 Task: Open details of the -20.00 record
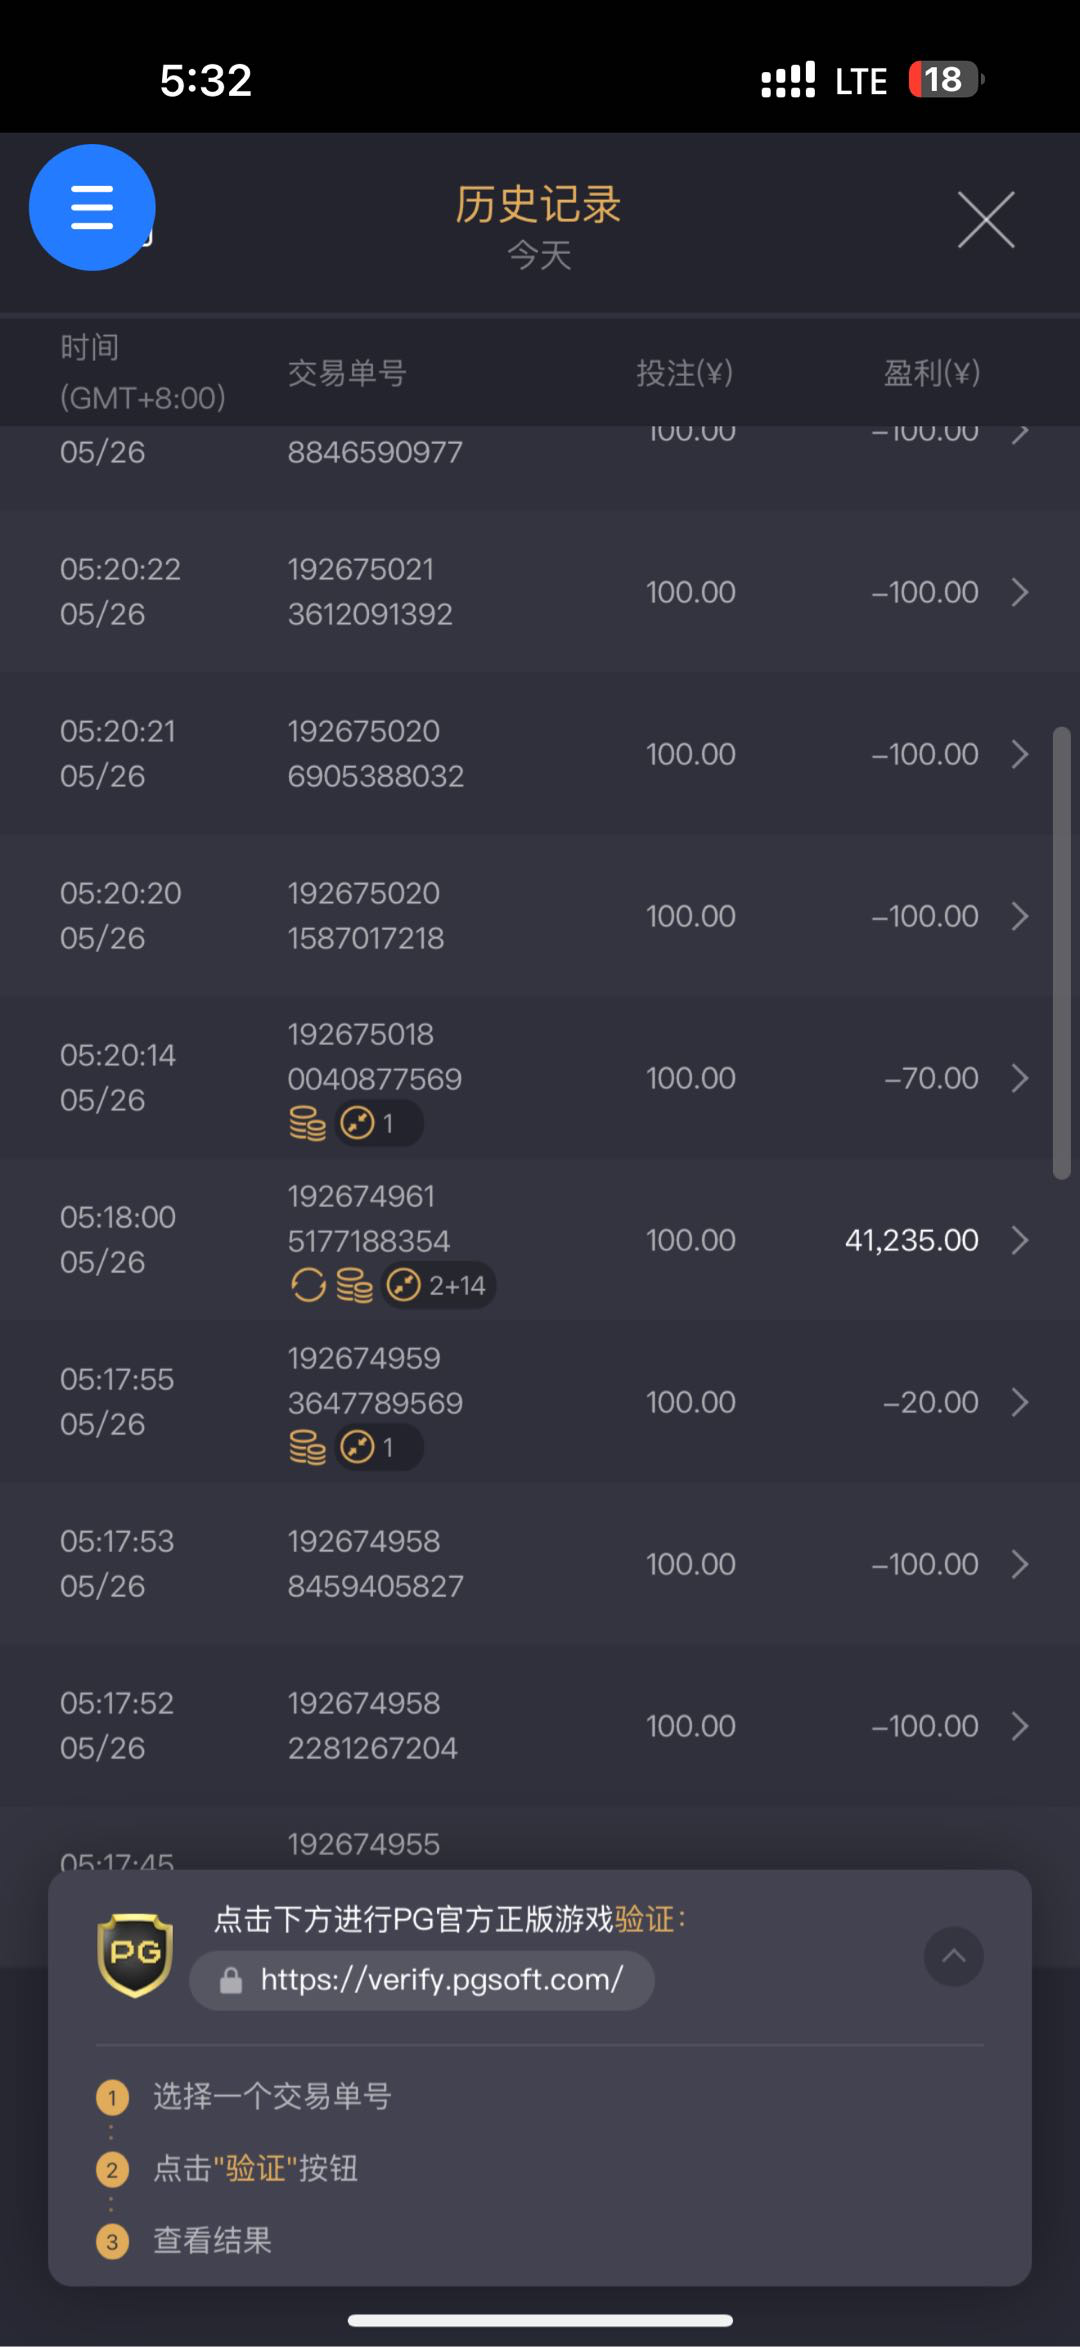1019,1402
